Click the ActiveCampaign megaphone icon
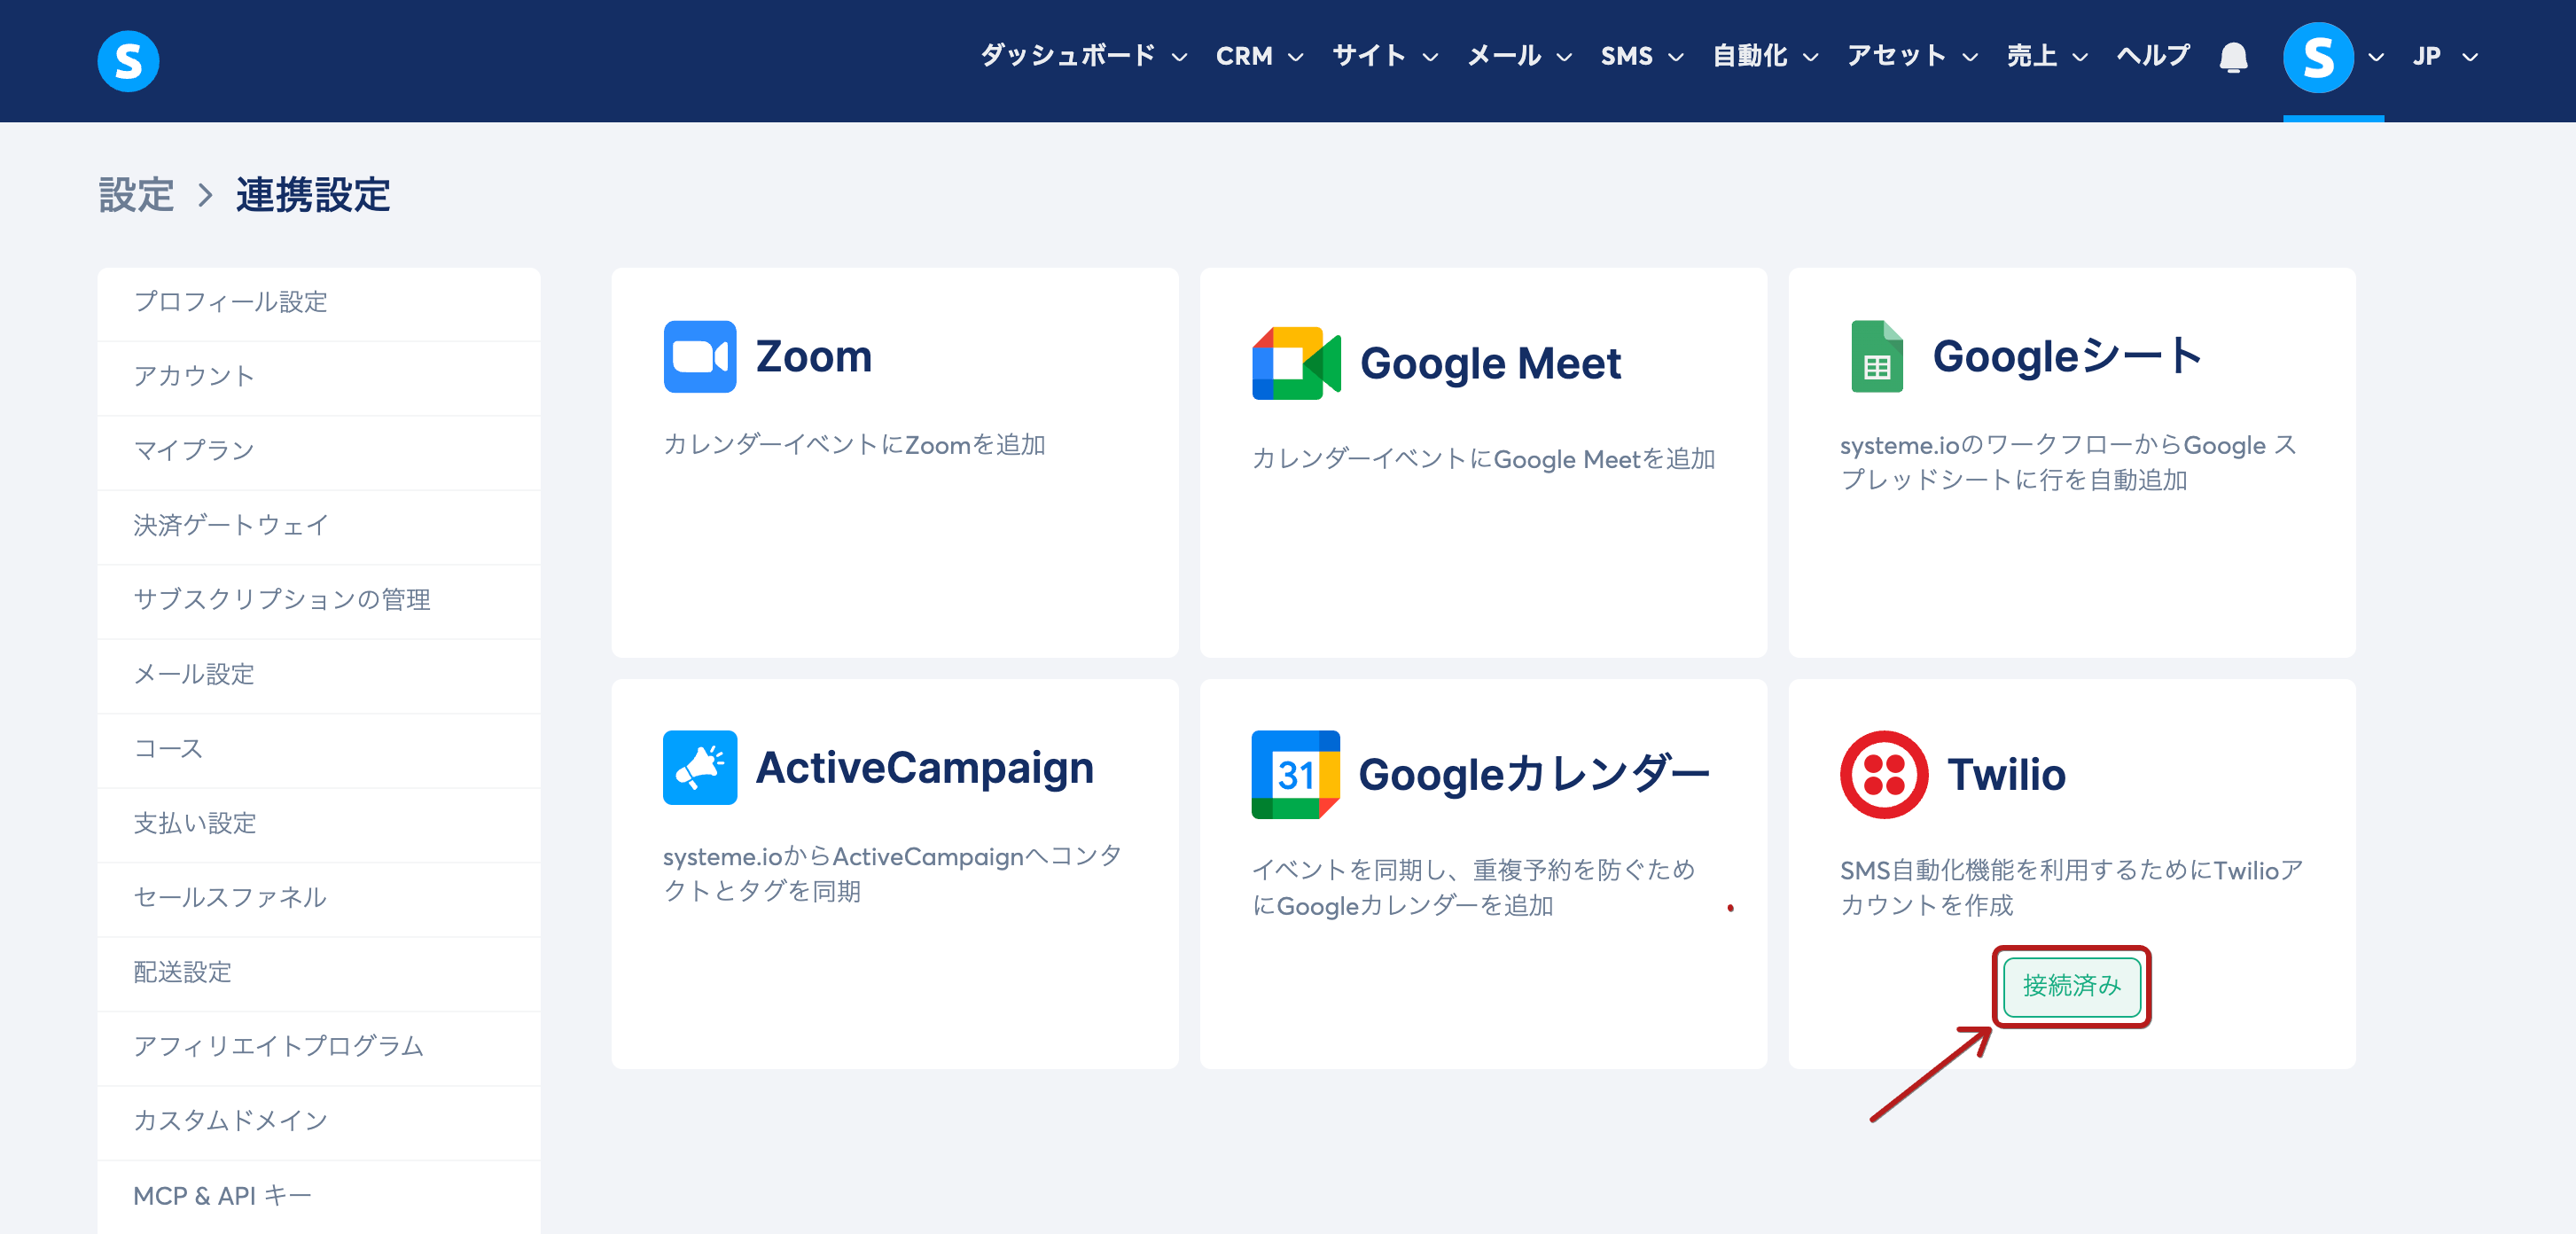Image resolution: width=2576 pixels, height=1234 pixels. 700,767
